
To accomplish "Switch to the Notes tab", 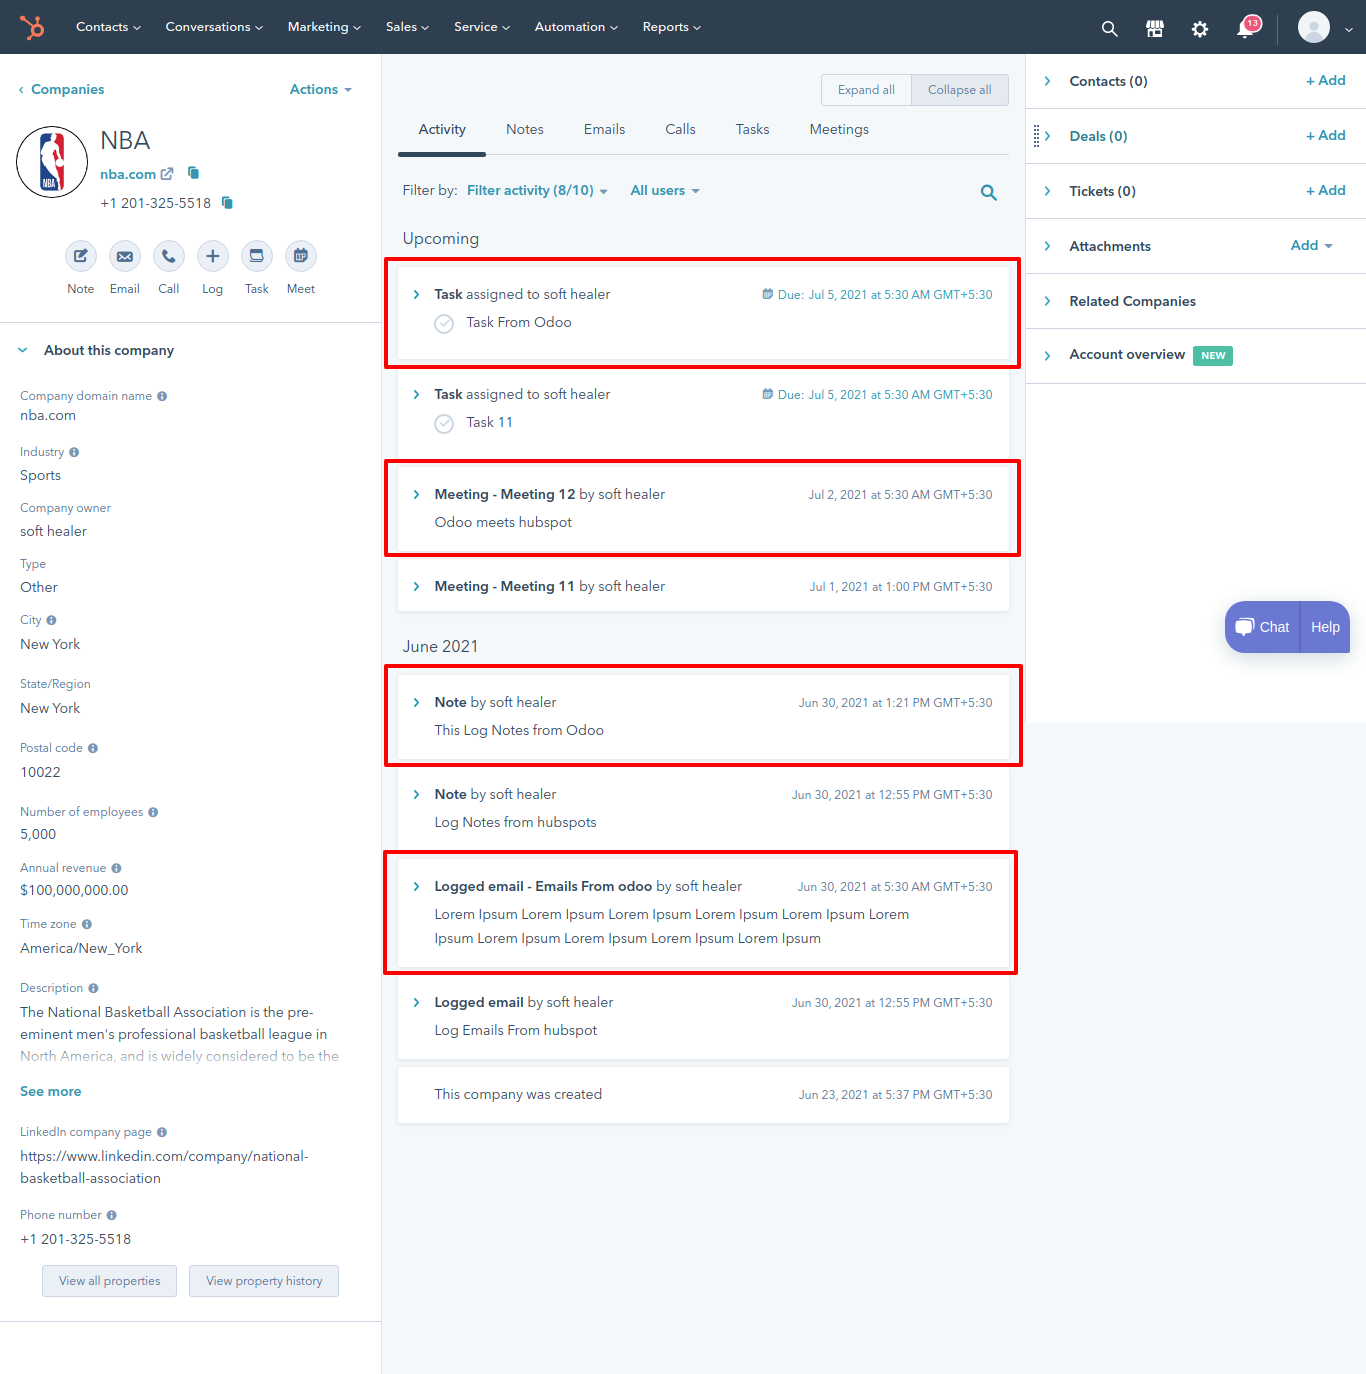I will pos(525,130).
